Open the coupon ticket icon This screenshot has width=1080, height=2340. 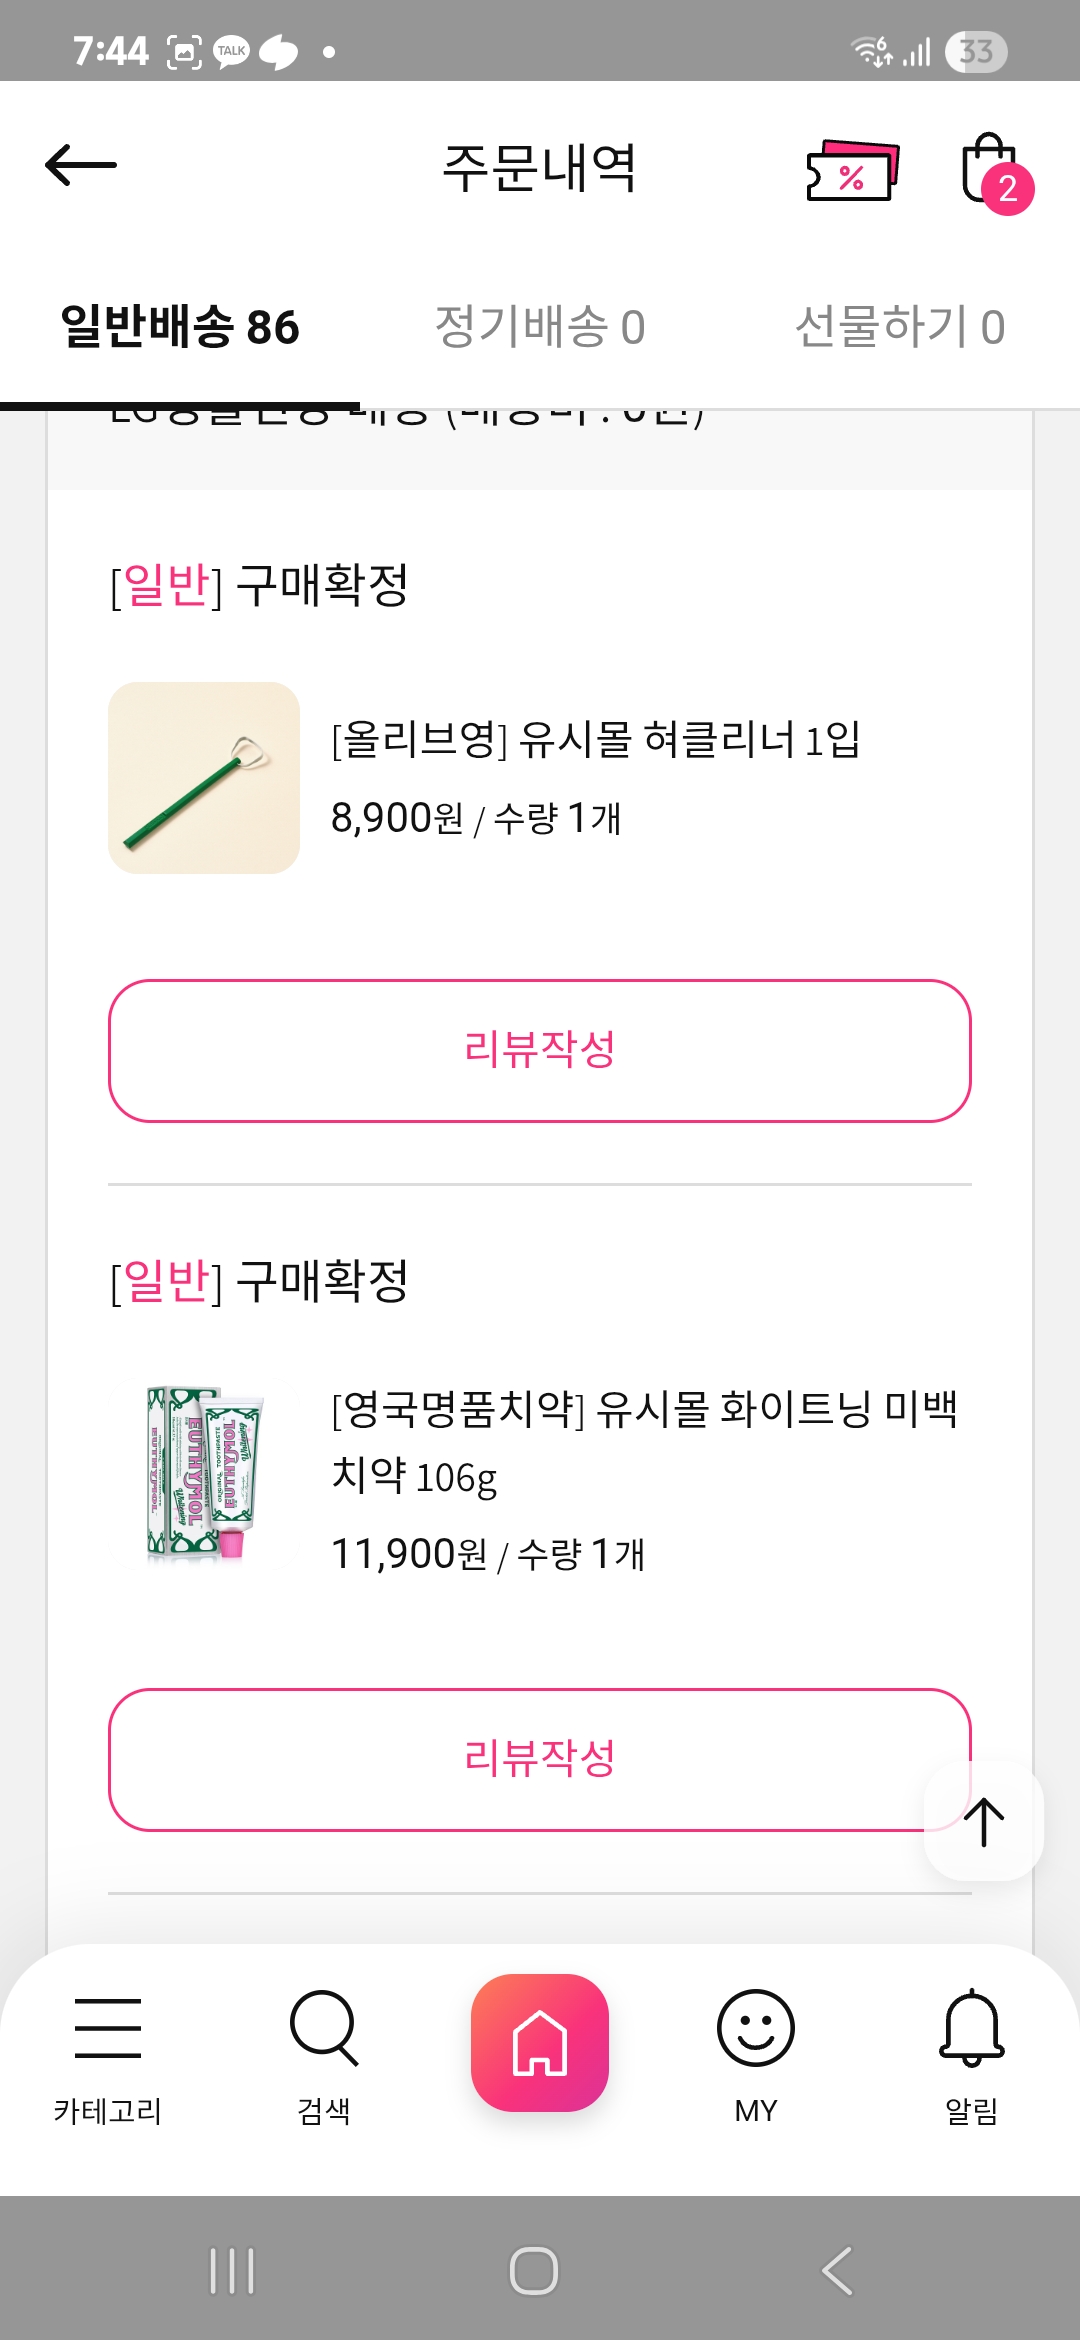click(852, 171)
